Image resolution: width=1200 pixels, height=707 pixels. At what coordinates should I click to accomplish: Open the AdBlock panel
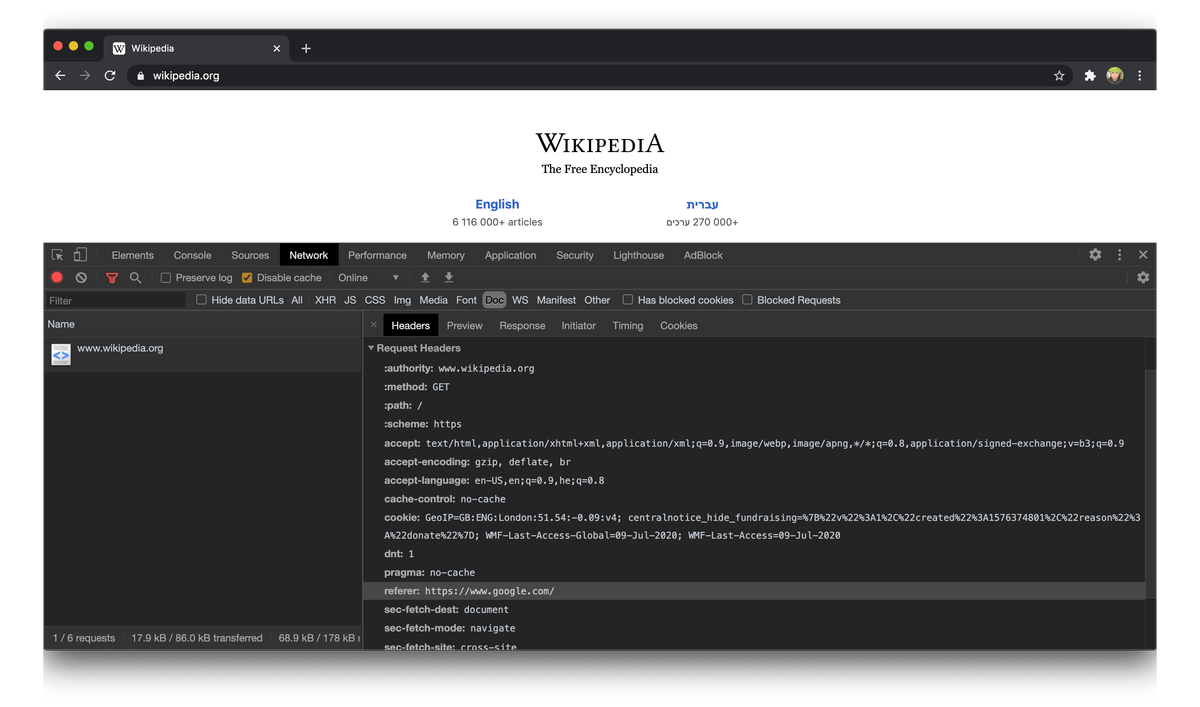703,255
